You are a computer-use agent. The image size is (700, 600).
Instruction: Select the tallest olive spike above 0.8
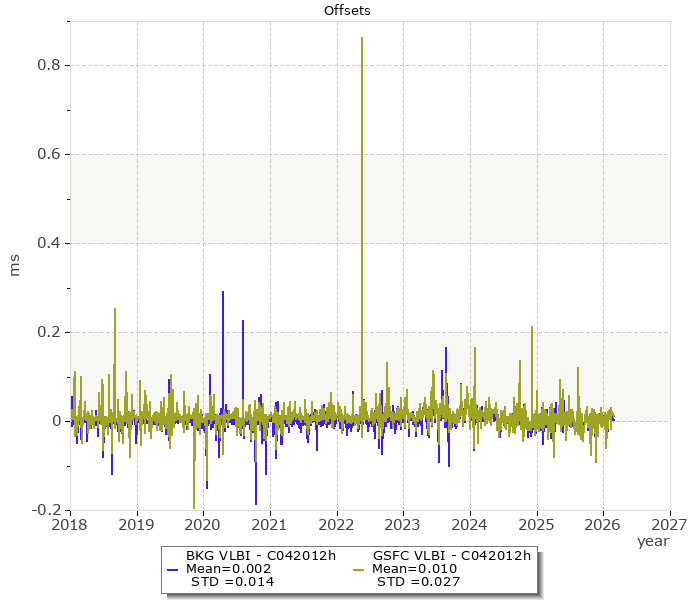tap(361, 40)
